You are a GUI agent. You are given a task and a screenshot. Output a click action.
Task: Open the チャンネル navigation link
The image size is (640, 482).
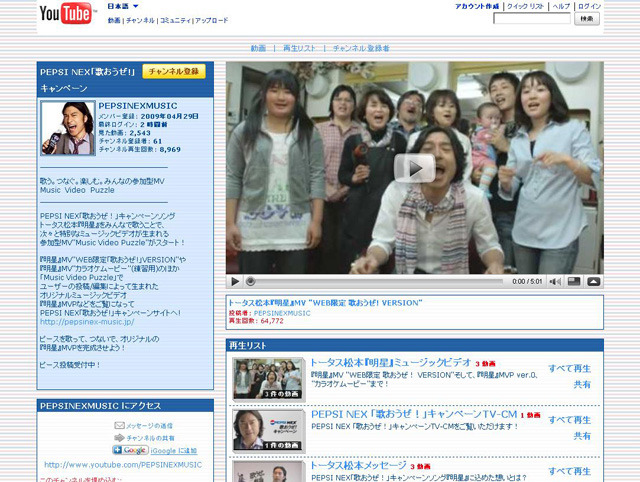(140, 20)
